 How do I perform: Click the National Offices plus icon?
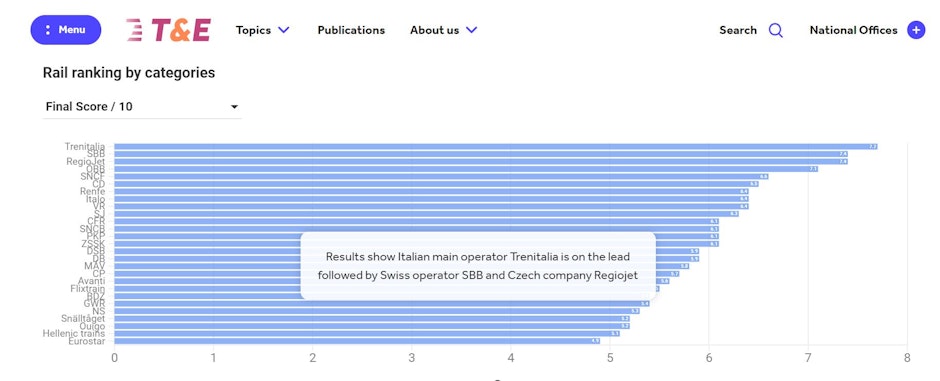(916, 30)
